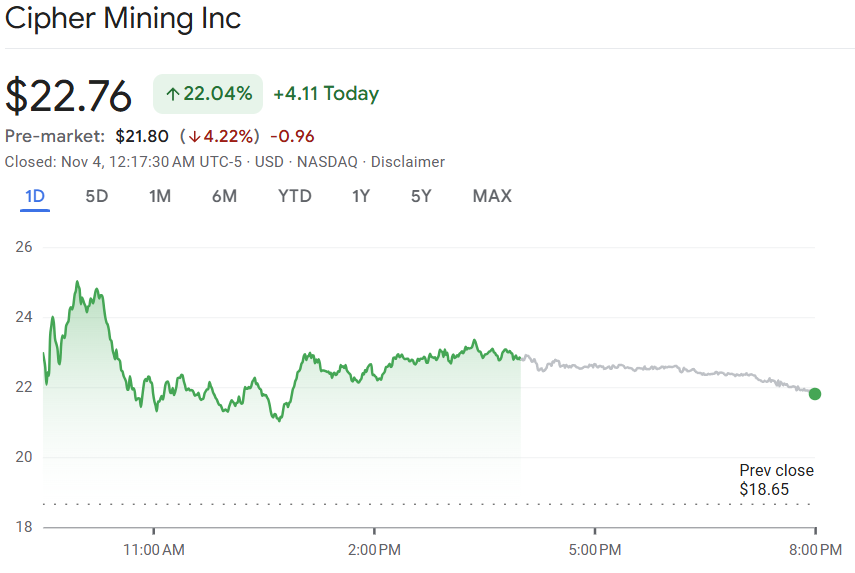Click the green up-arrow in percentage badge
855x573 pixels.
[x=172, y=94]
